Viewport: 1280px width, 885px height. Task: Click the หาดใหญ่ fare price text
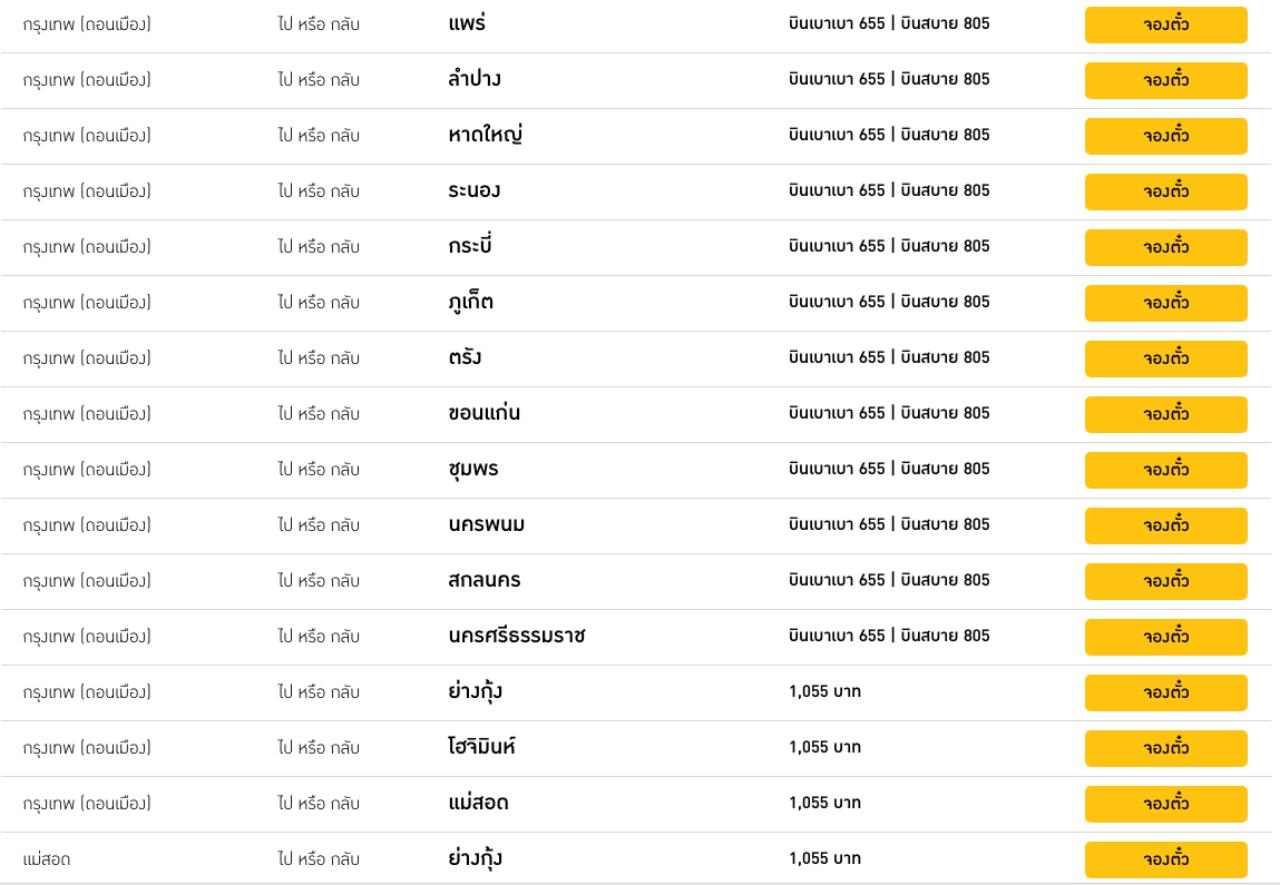[x=889, y=136]
